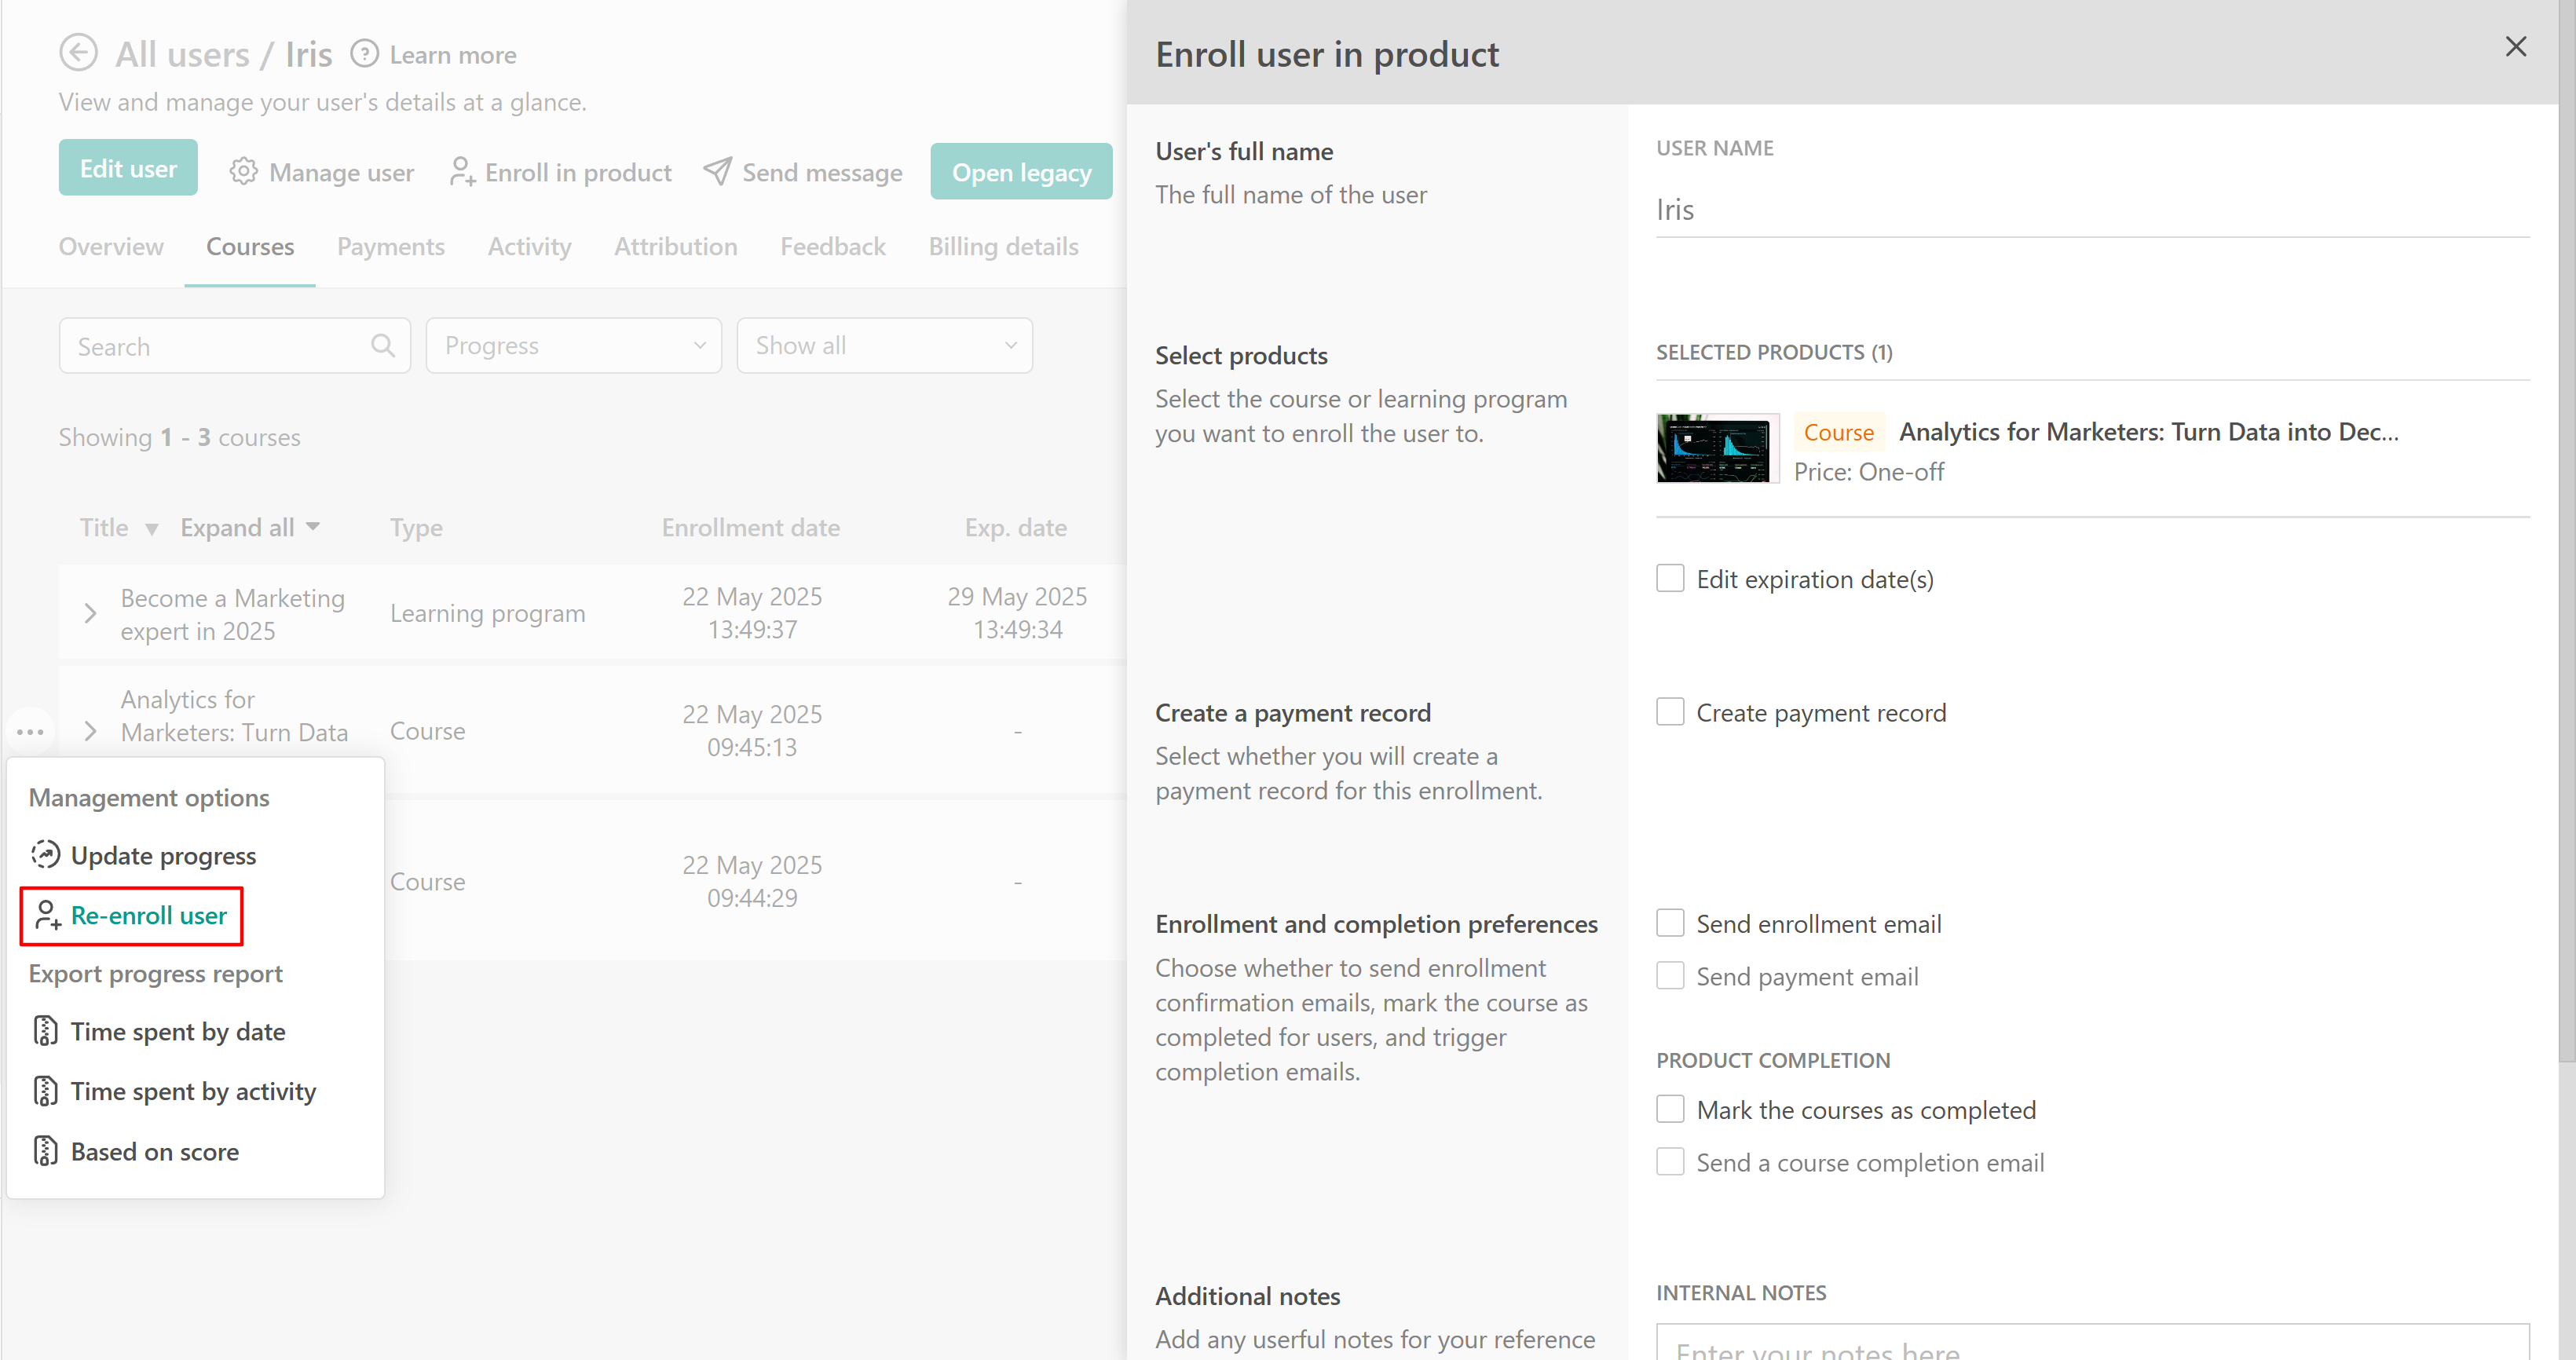This screenshot has height=1360, width=2576.
Task: Click the Edit user button
Action: click(x=128, y=168)
